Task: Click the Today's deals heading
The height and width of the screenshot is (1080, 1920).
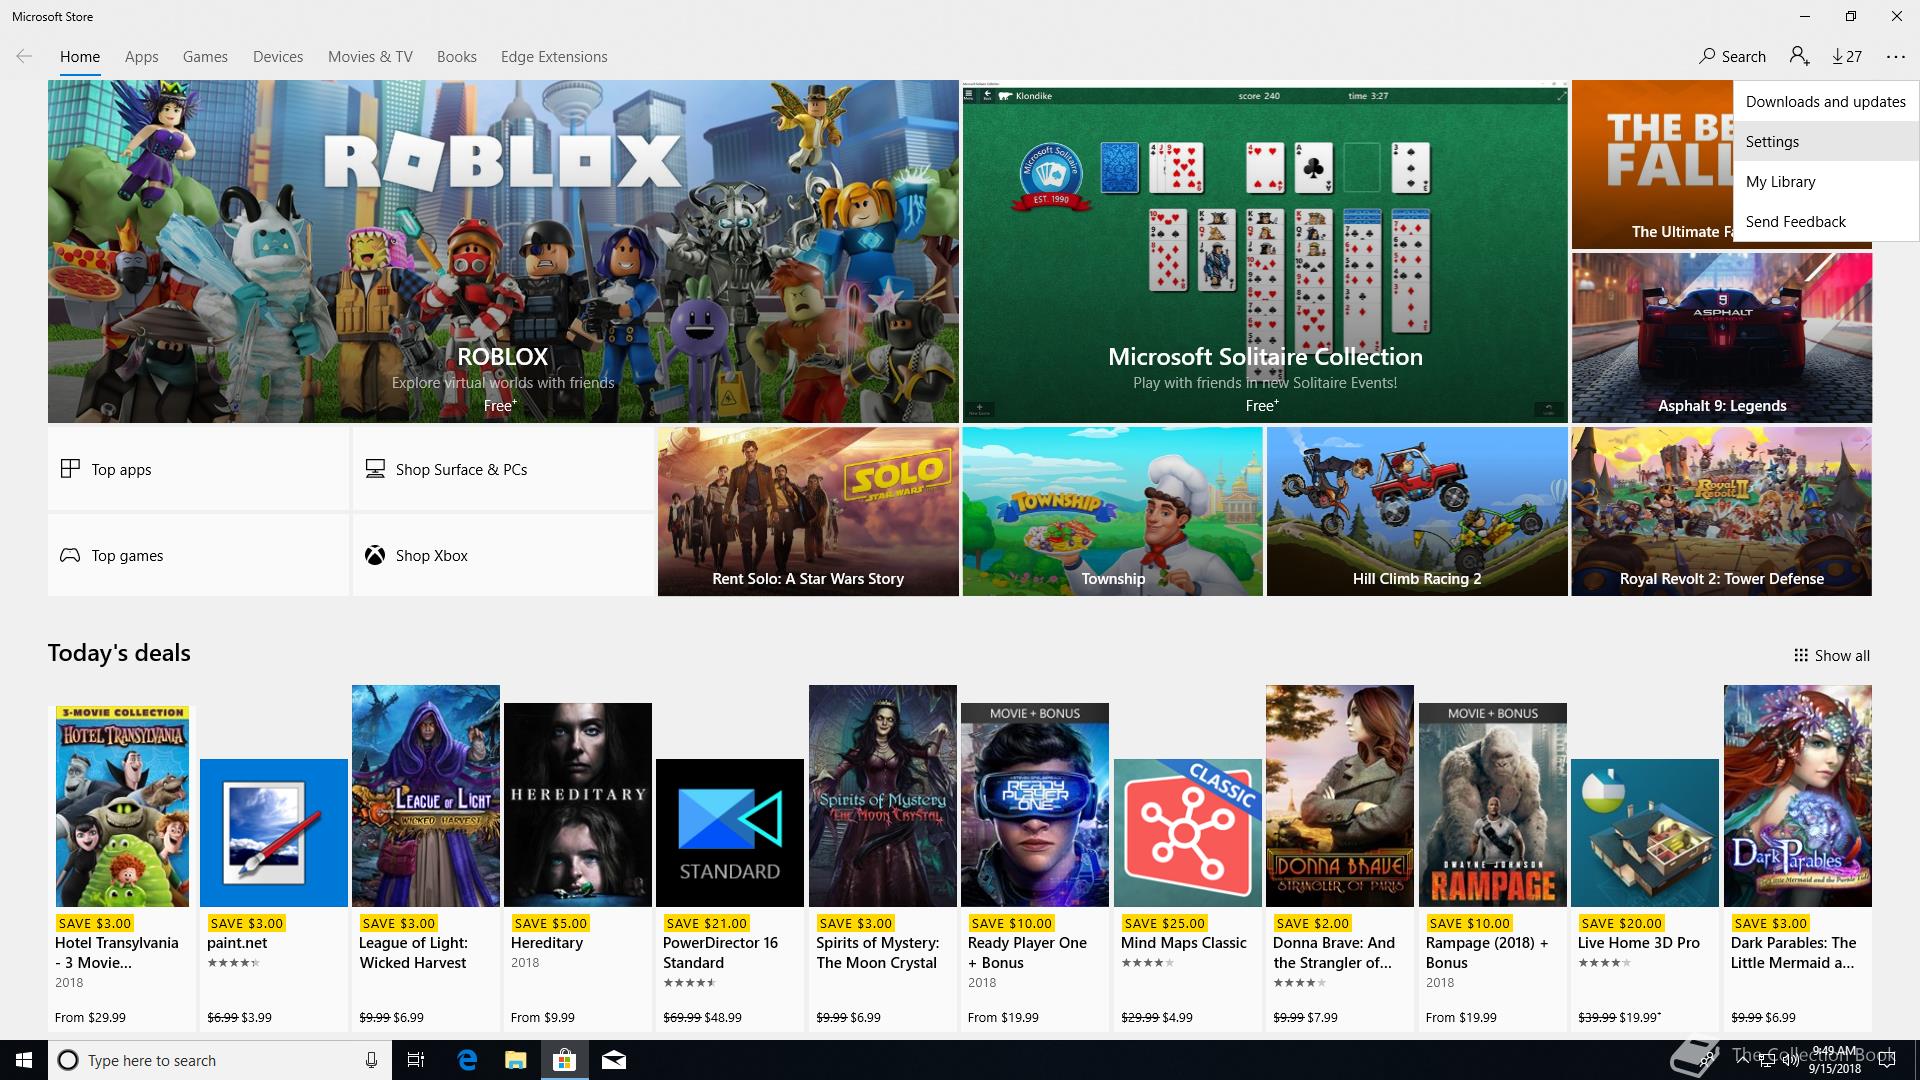Action: 119,653
